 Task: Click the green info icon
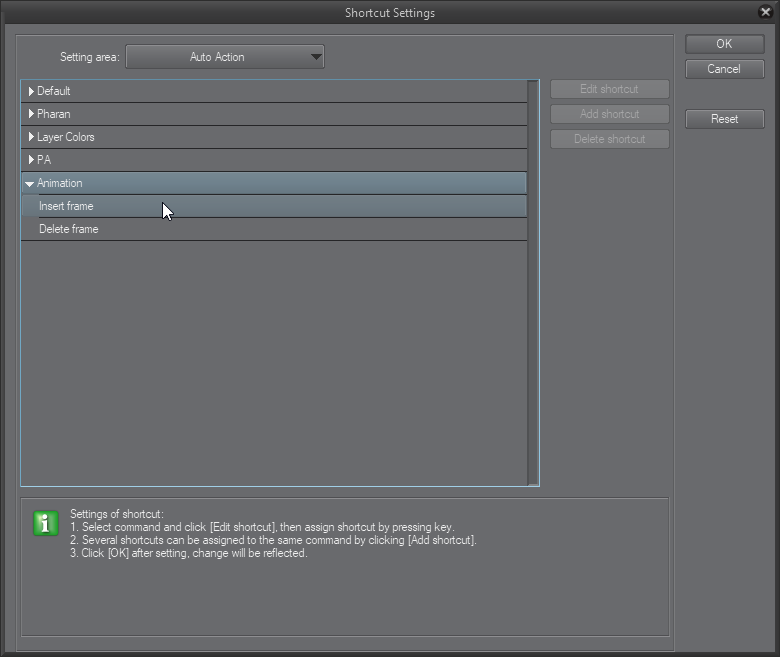pyautogui.click(x=46, y=523)
